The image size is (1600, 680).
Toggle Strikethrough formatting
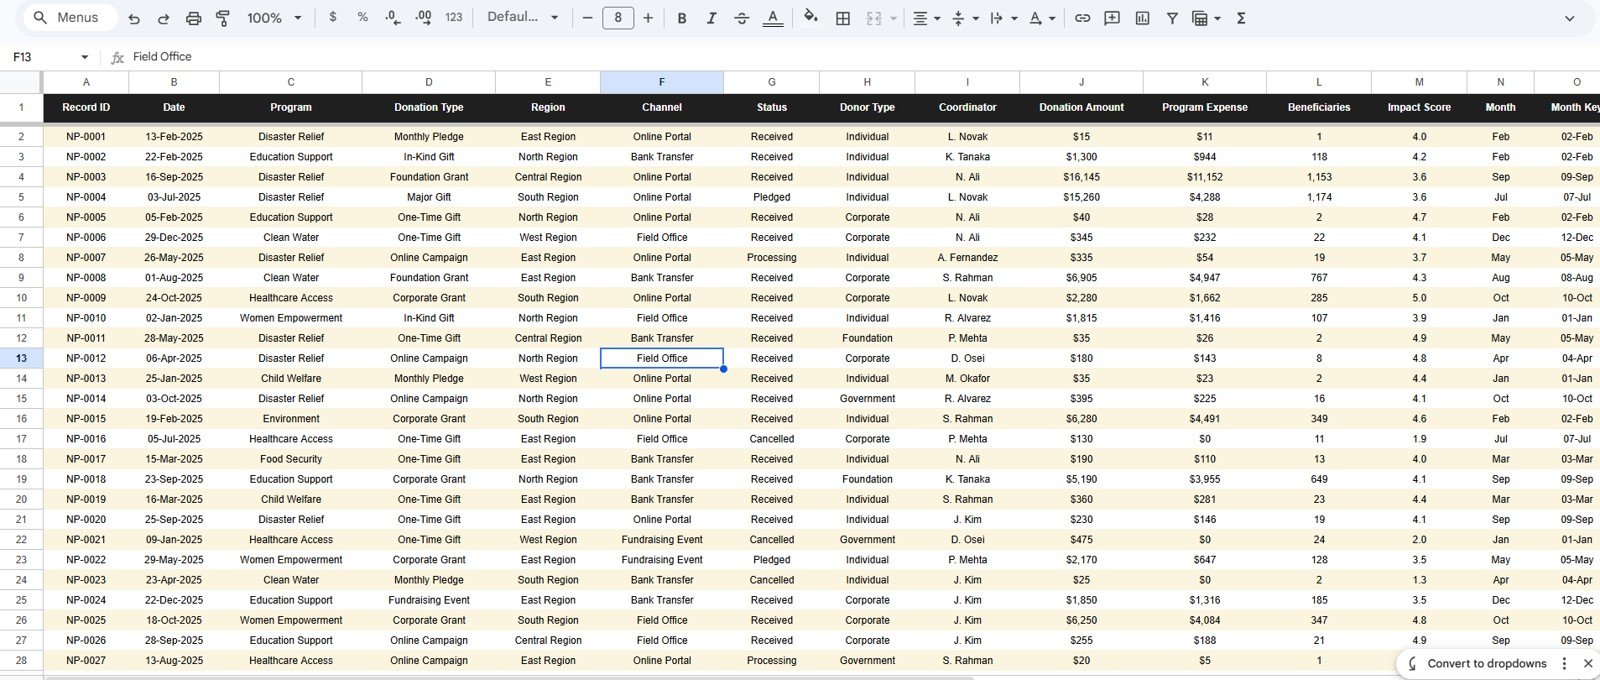click(x=742, y=18)
